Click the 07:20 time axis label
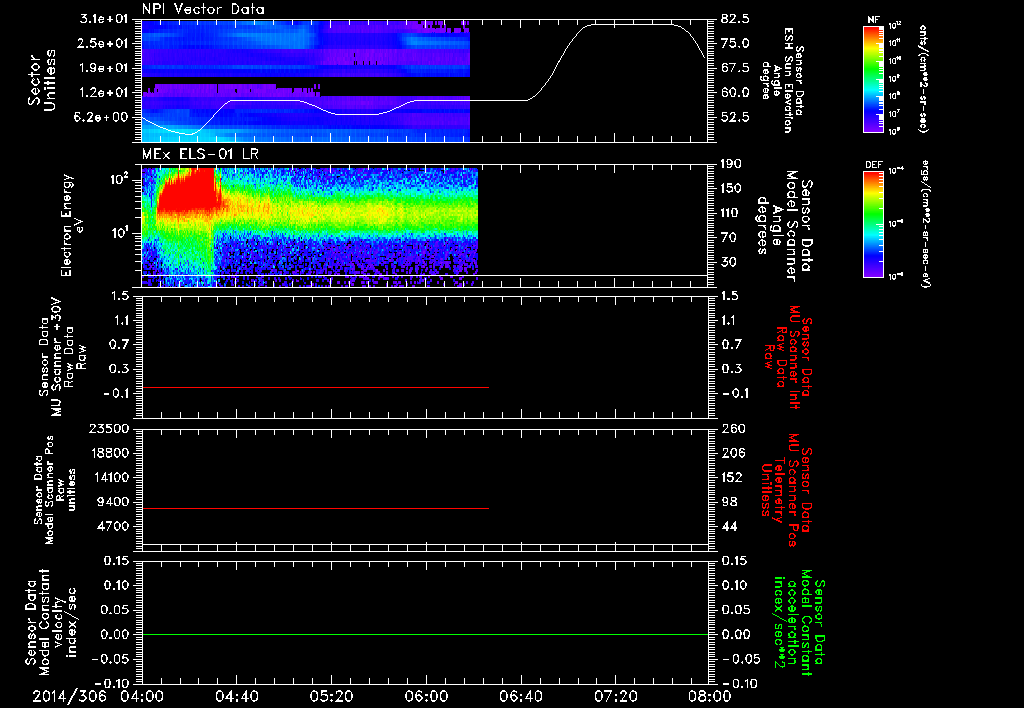This screenshot has width=1024, height=708. (615, 696)
